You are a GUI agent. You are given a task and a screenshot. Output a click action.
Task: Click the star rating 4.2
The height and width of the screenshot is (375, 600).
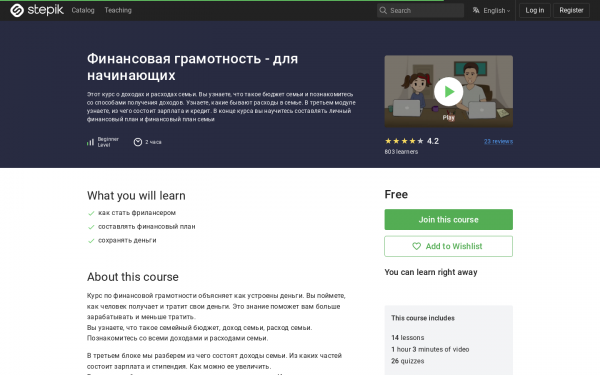[x=412, y=141]
